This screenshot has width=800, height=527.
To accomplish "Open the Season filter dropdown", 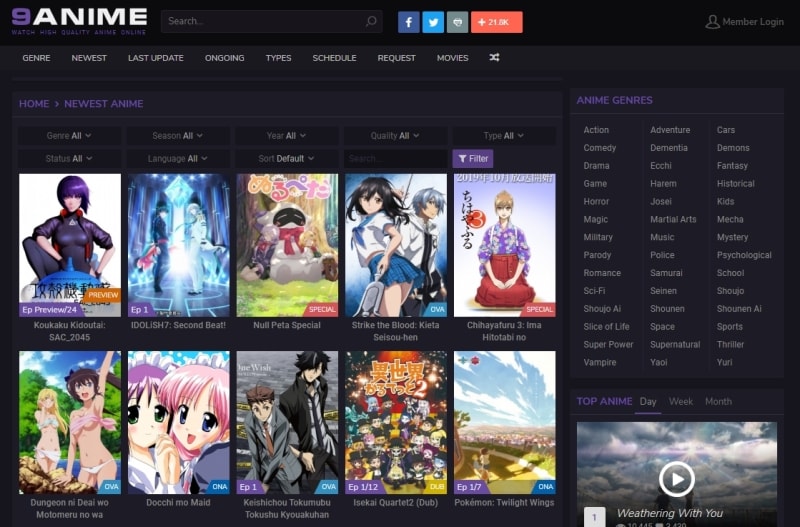I will click(178, 135).
